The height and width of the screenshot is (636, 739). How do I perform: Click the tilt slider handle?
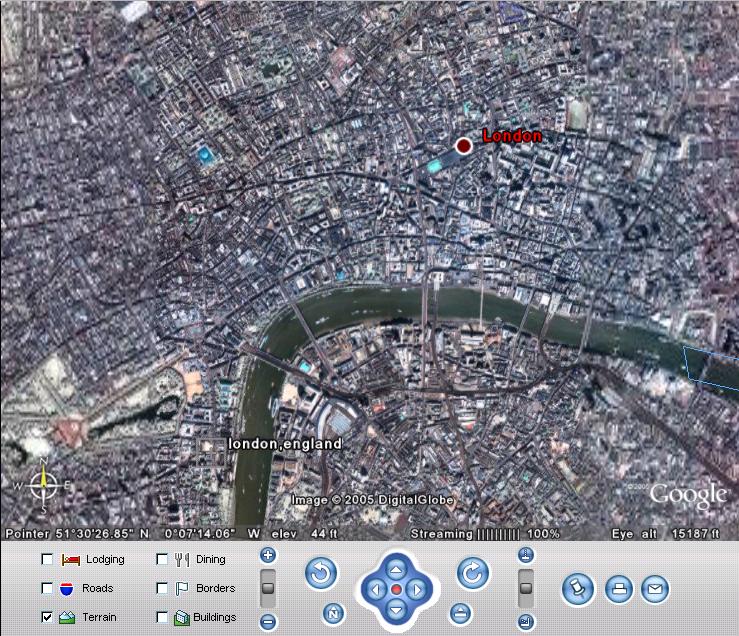click(x=526, y=588)
